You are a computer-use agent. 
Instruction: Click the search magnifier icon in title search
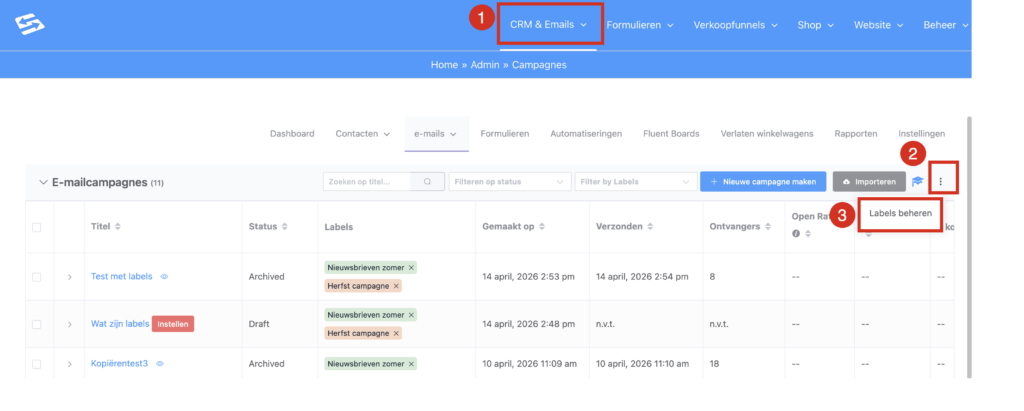click(x=428, y=182)
